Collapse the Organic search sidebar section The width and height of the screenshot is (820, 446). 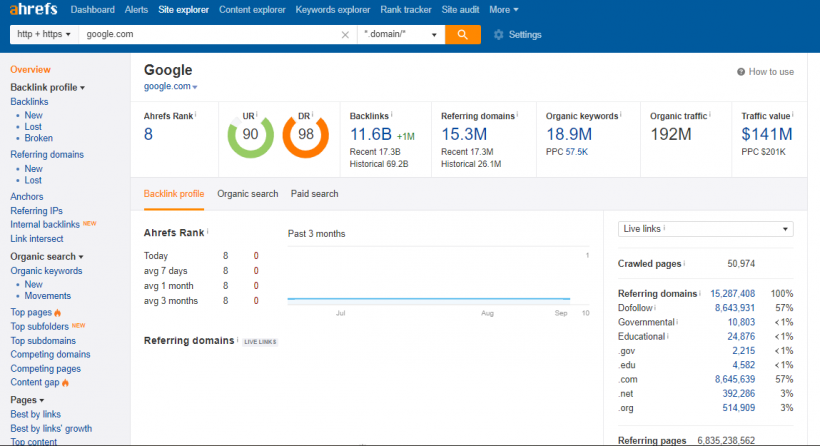[x=47, y=257]
